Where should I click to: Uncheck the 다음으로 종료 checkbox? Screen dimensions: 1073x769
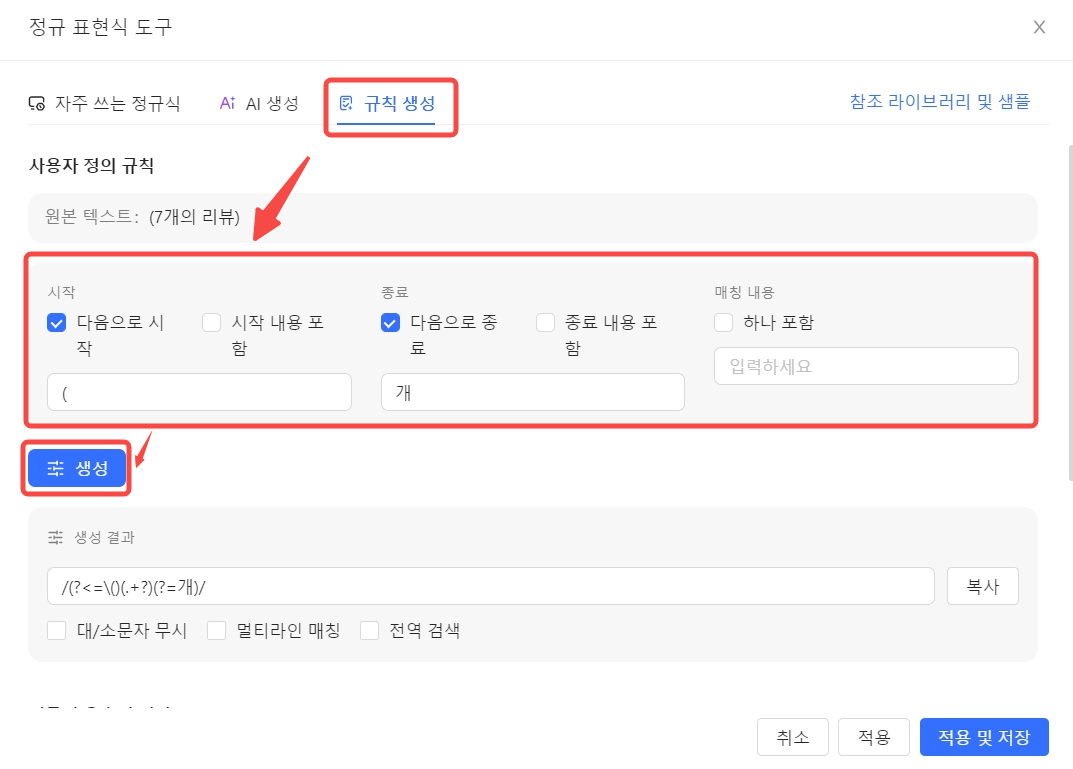[x=391, y=323]
